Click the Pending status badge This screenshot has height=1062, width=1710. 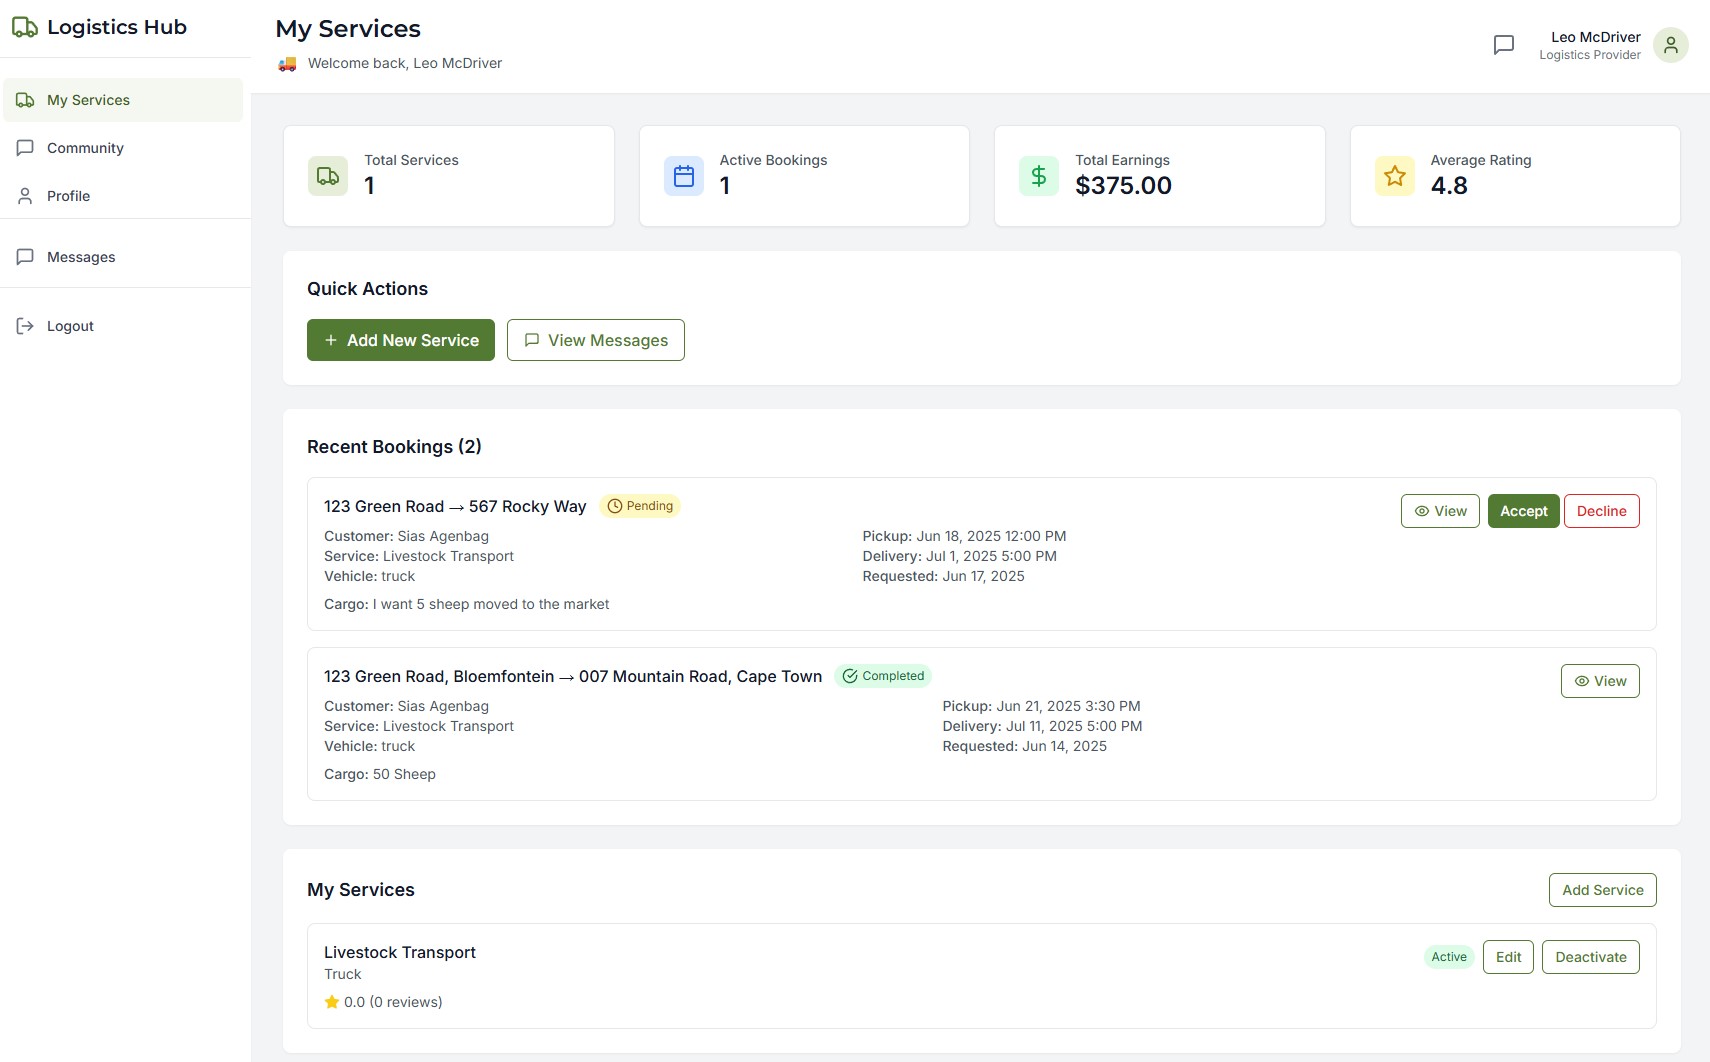point(640,505)
